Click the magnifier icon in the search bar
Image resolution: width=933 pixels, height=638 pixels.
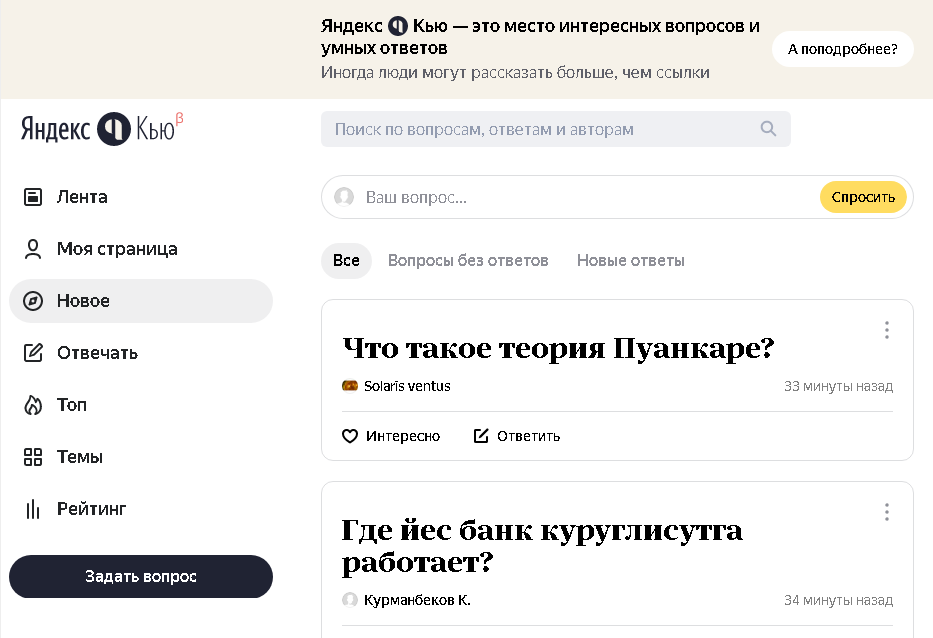click(x=768, y=128)
